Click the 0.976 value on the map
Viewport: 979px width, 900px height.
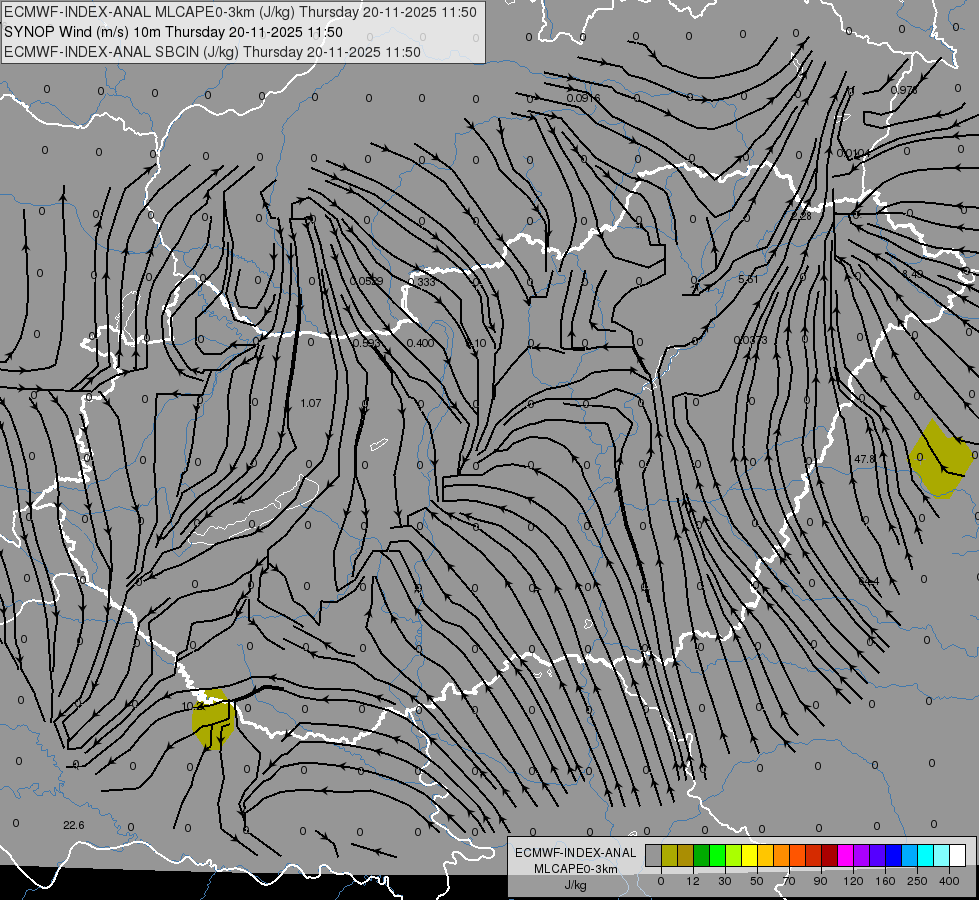point(904,90)
